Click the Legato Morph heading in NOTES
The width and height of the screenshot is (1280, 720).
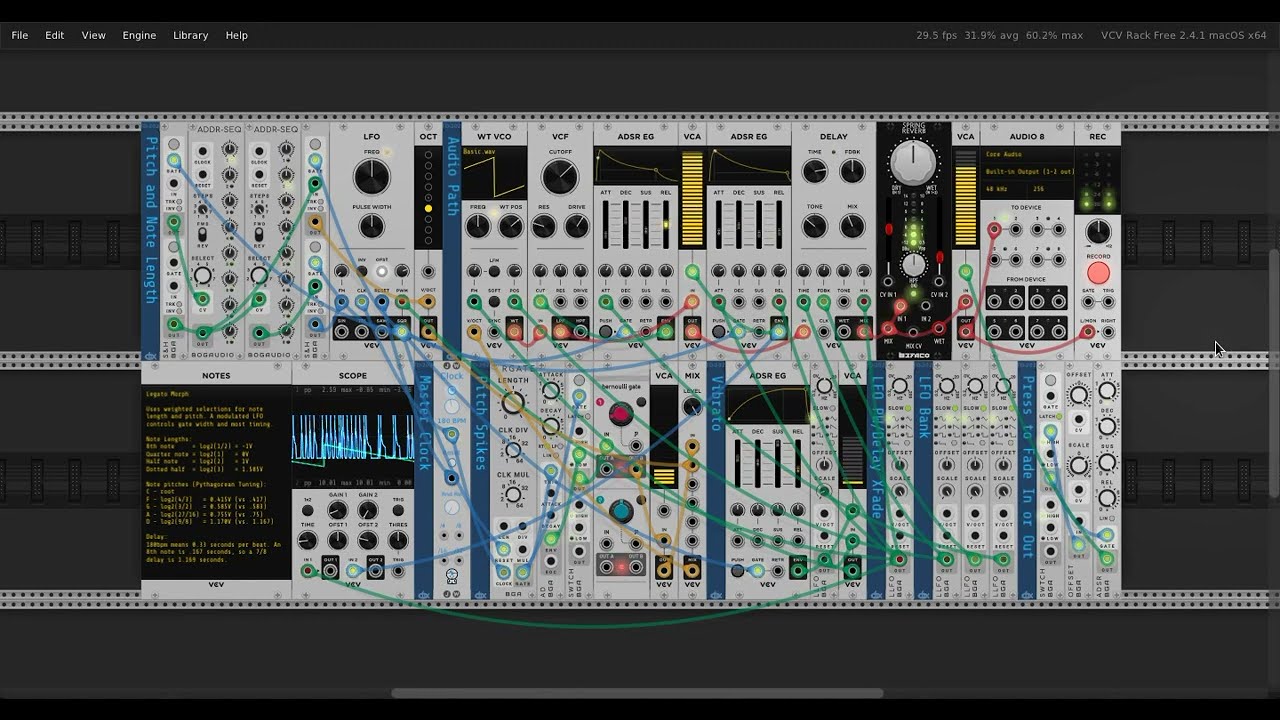[166, 394]
